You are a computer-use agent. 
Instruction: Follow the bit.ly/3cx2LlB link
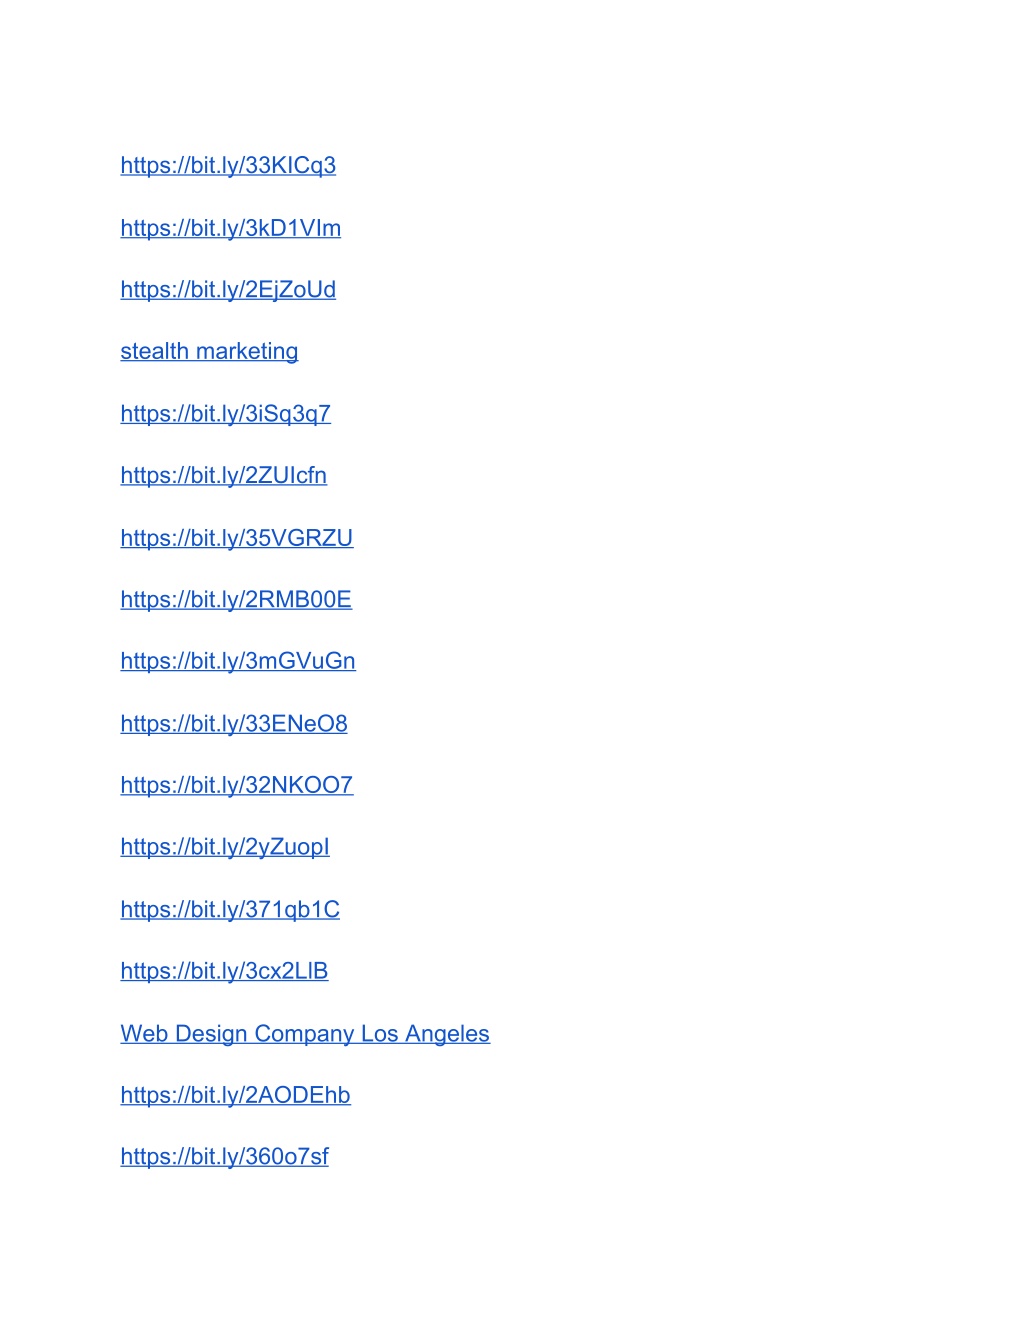click(x=225, y=972)
